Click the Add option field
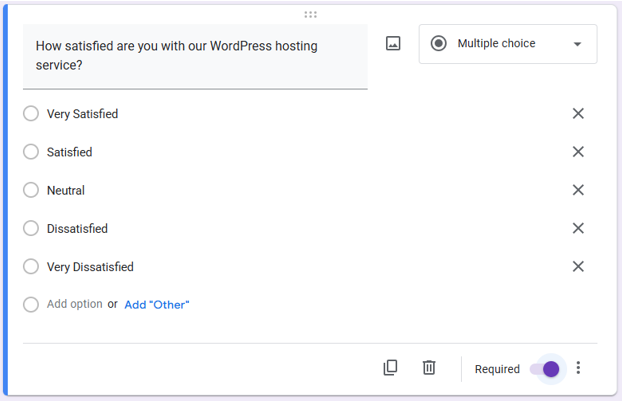This screenshot has height=401, width=622. click(75, 304)
